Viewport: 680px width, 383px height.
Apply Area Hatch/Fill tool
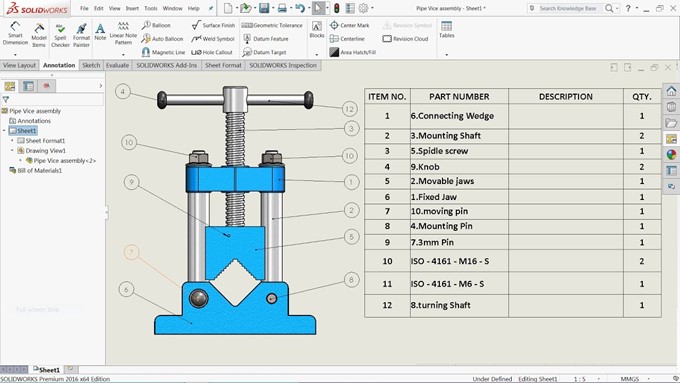[353, 52]
